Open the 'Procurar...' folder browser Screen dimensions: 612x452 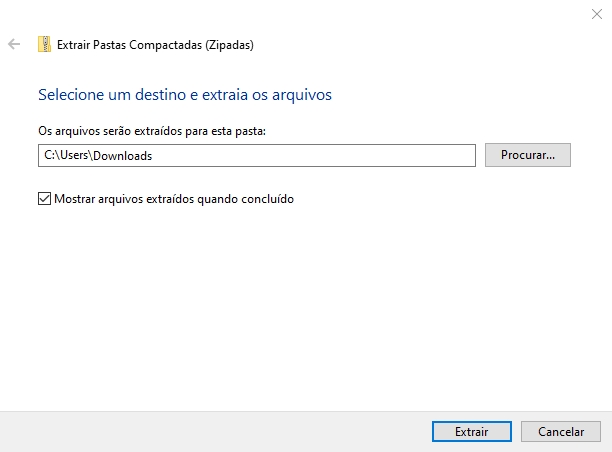(527, 156)
